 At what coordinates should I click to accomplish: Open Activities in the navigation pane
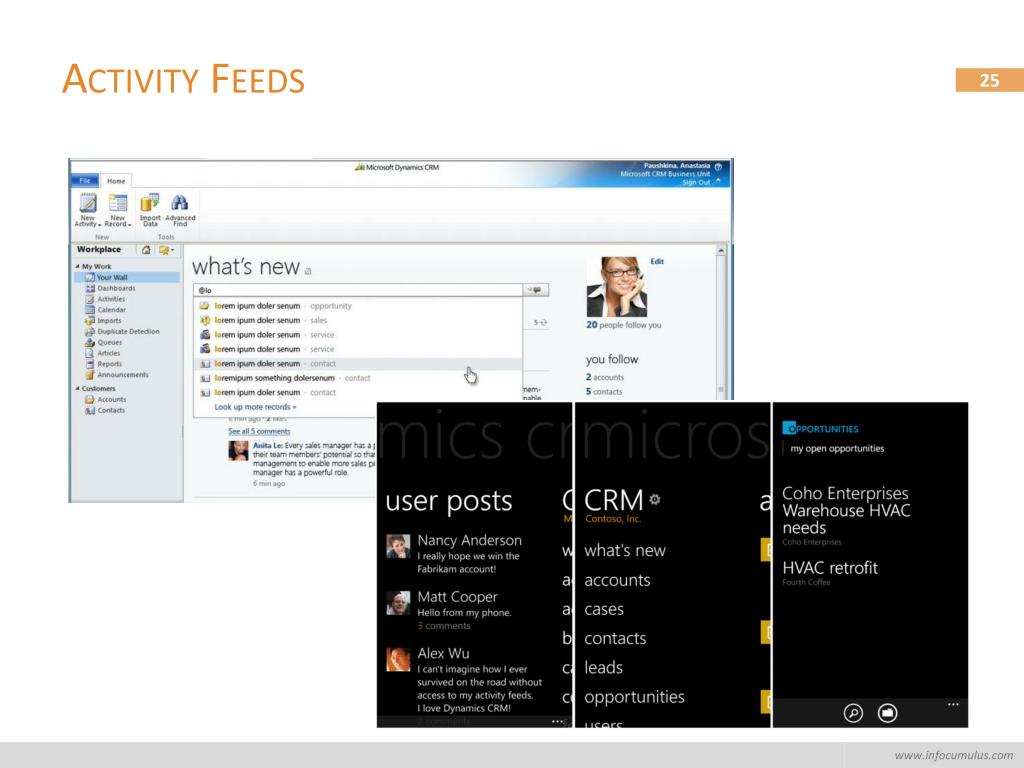coord(105,299)
